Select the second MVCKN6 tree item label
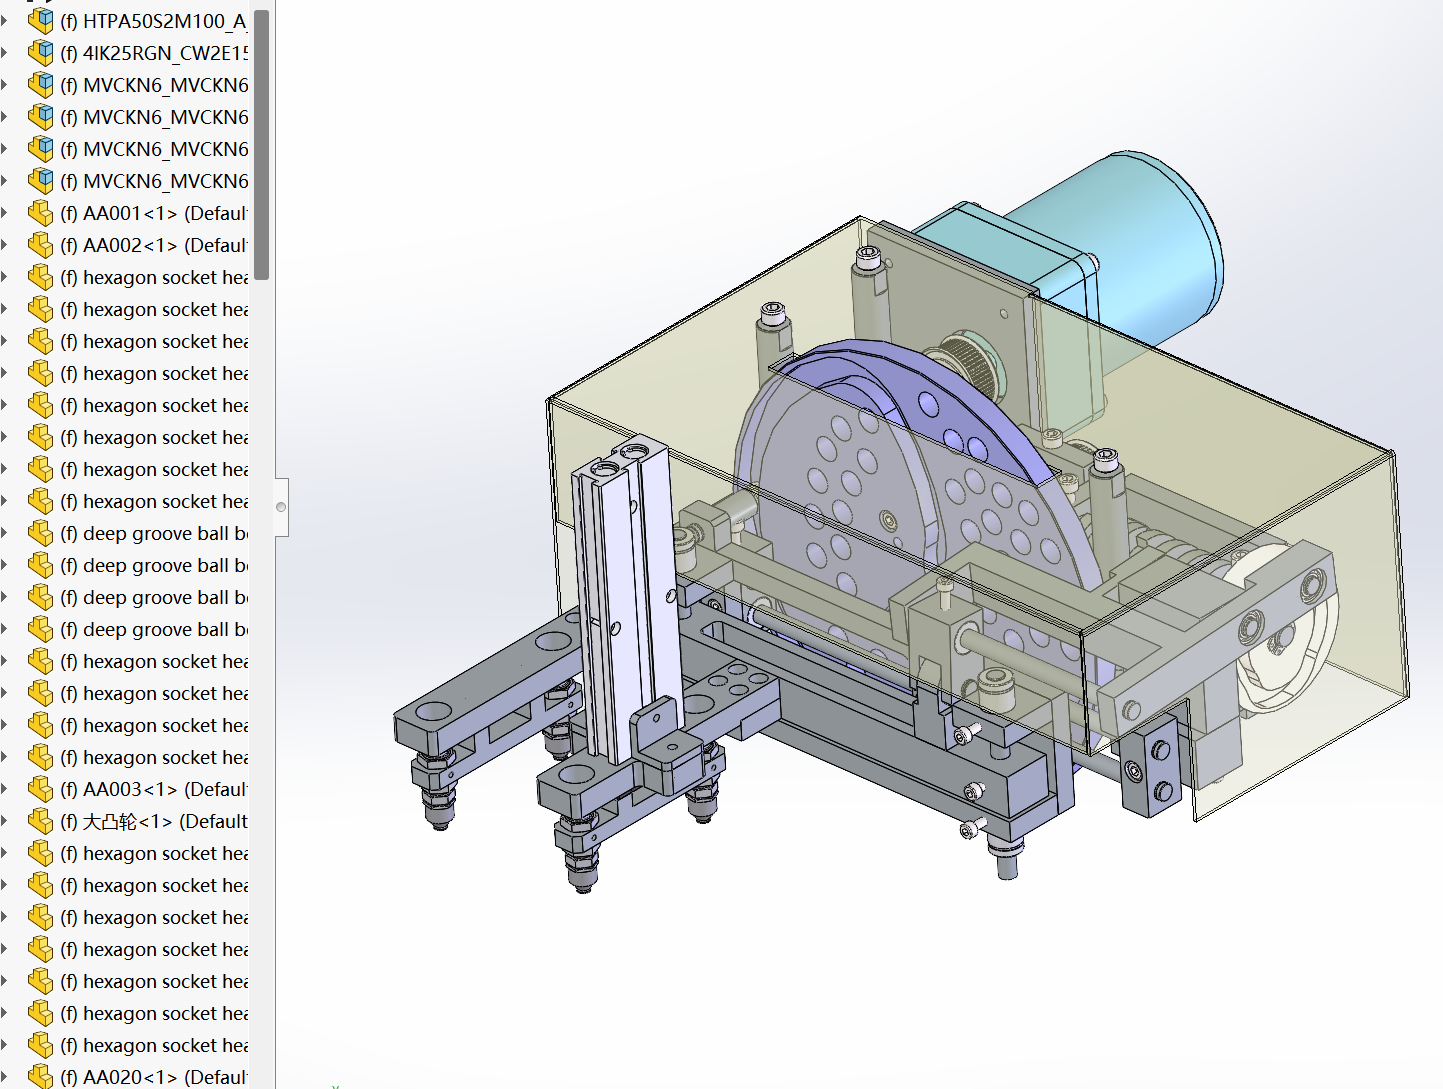 [165, 117]
